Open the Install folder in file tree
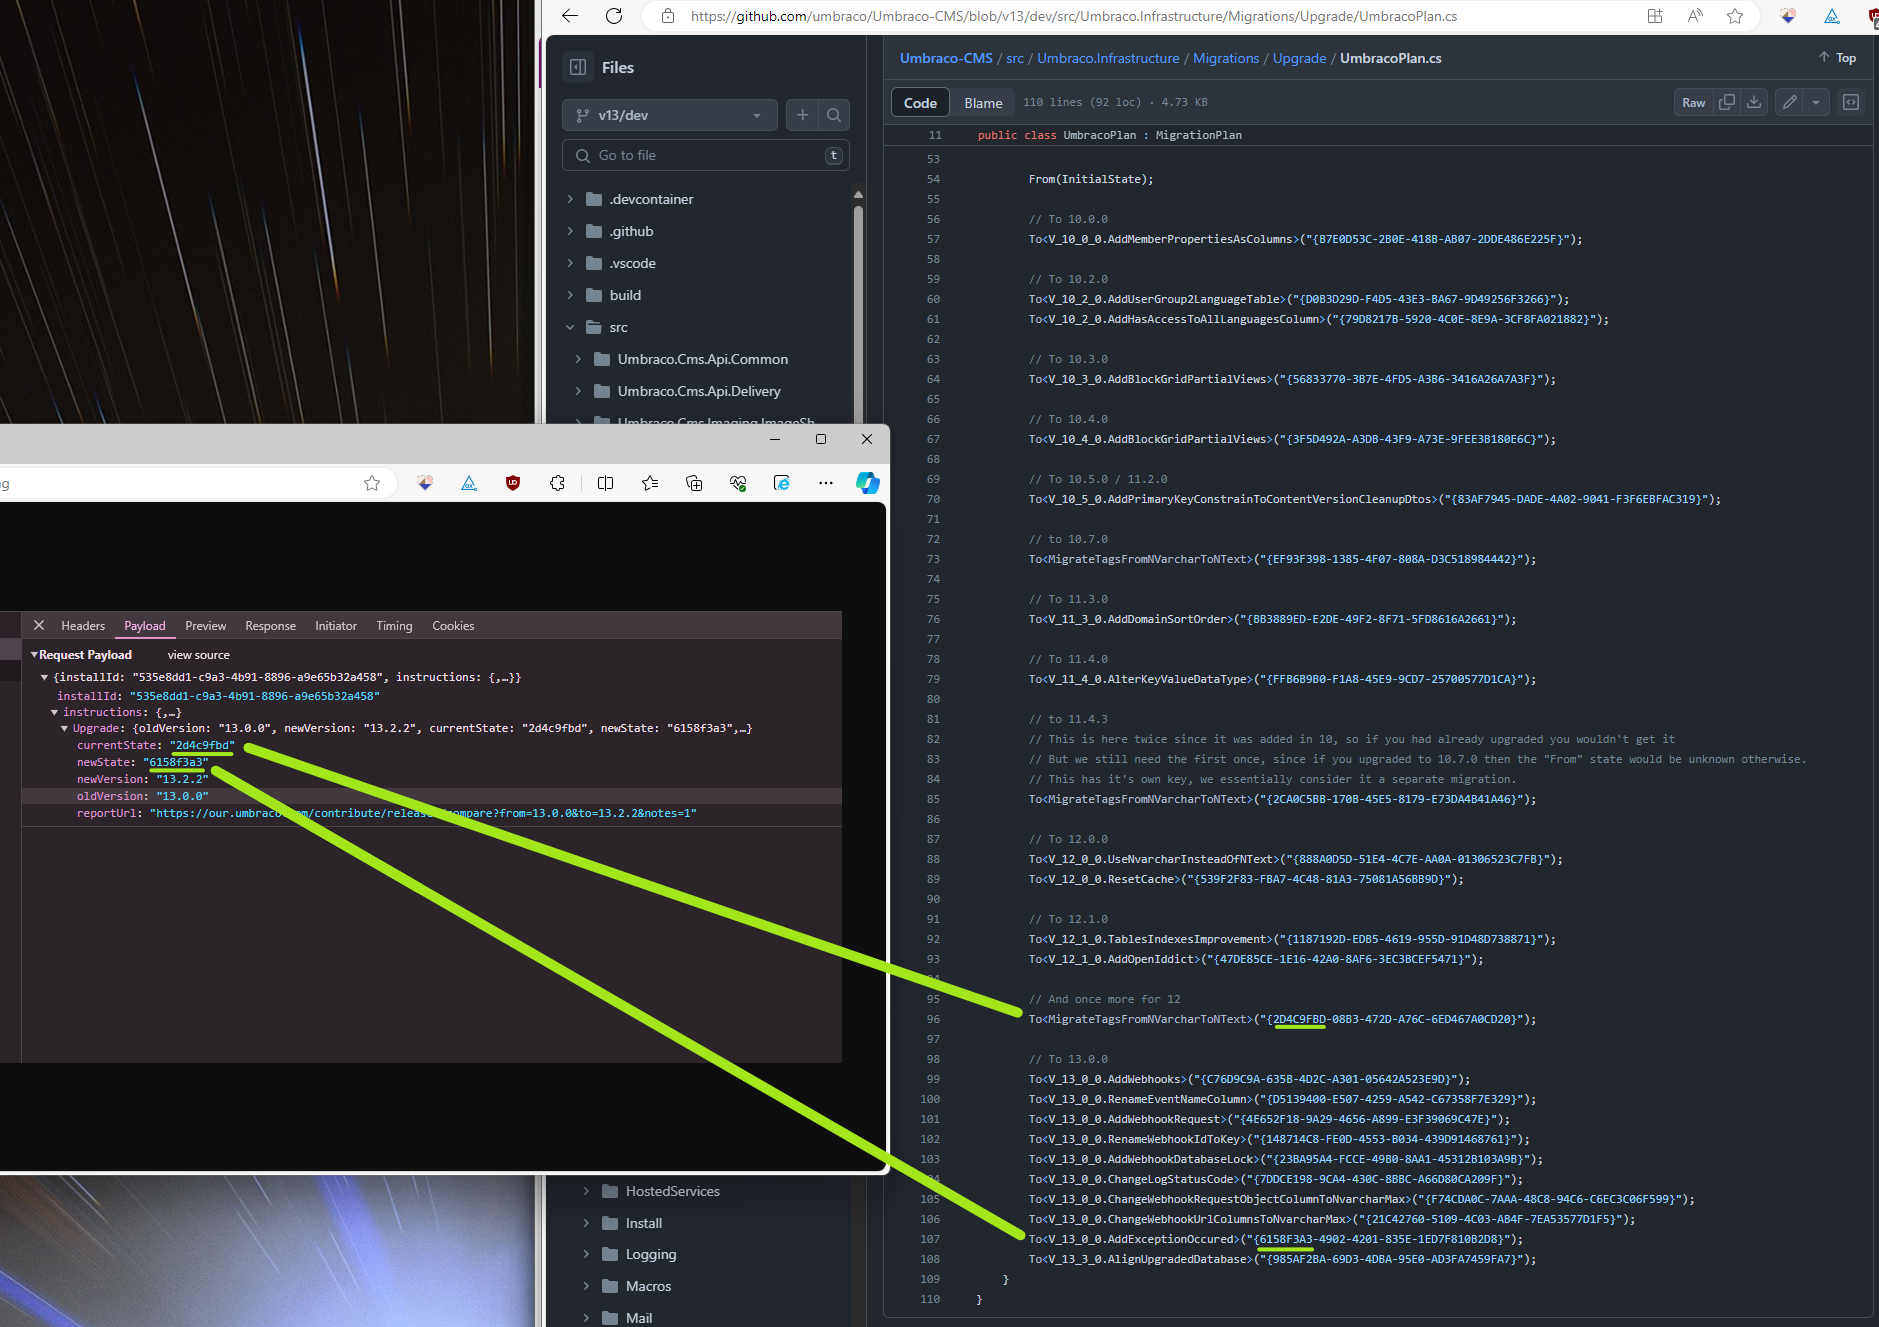The image size is (1879, 1327). pyautogui.click(x=644, y=1223)
